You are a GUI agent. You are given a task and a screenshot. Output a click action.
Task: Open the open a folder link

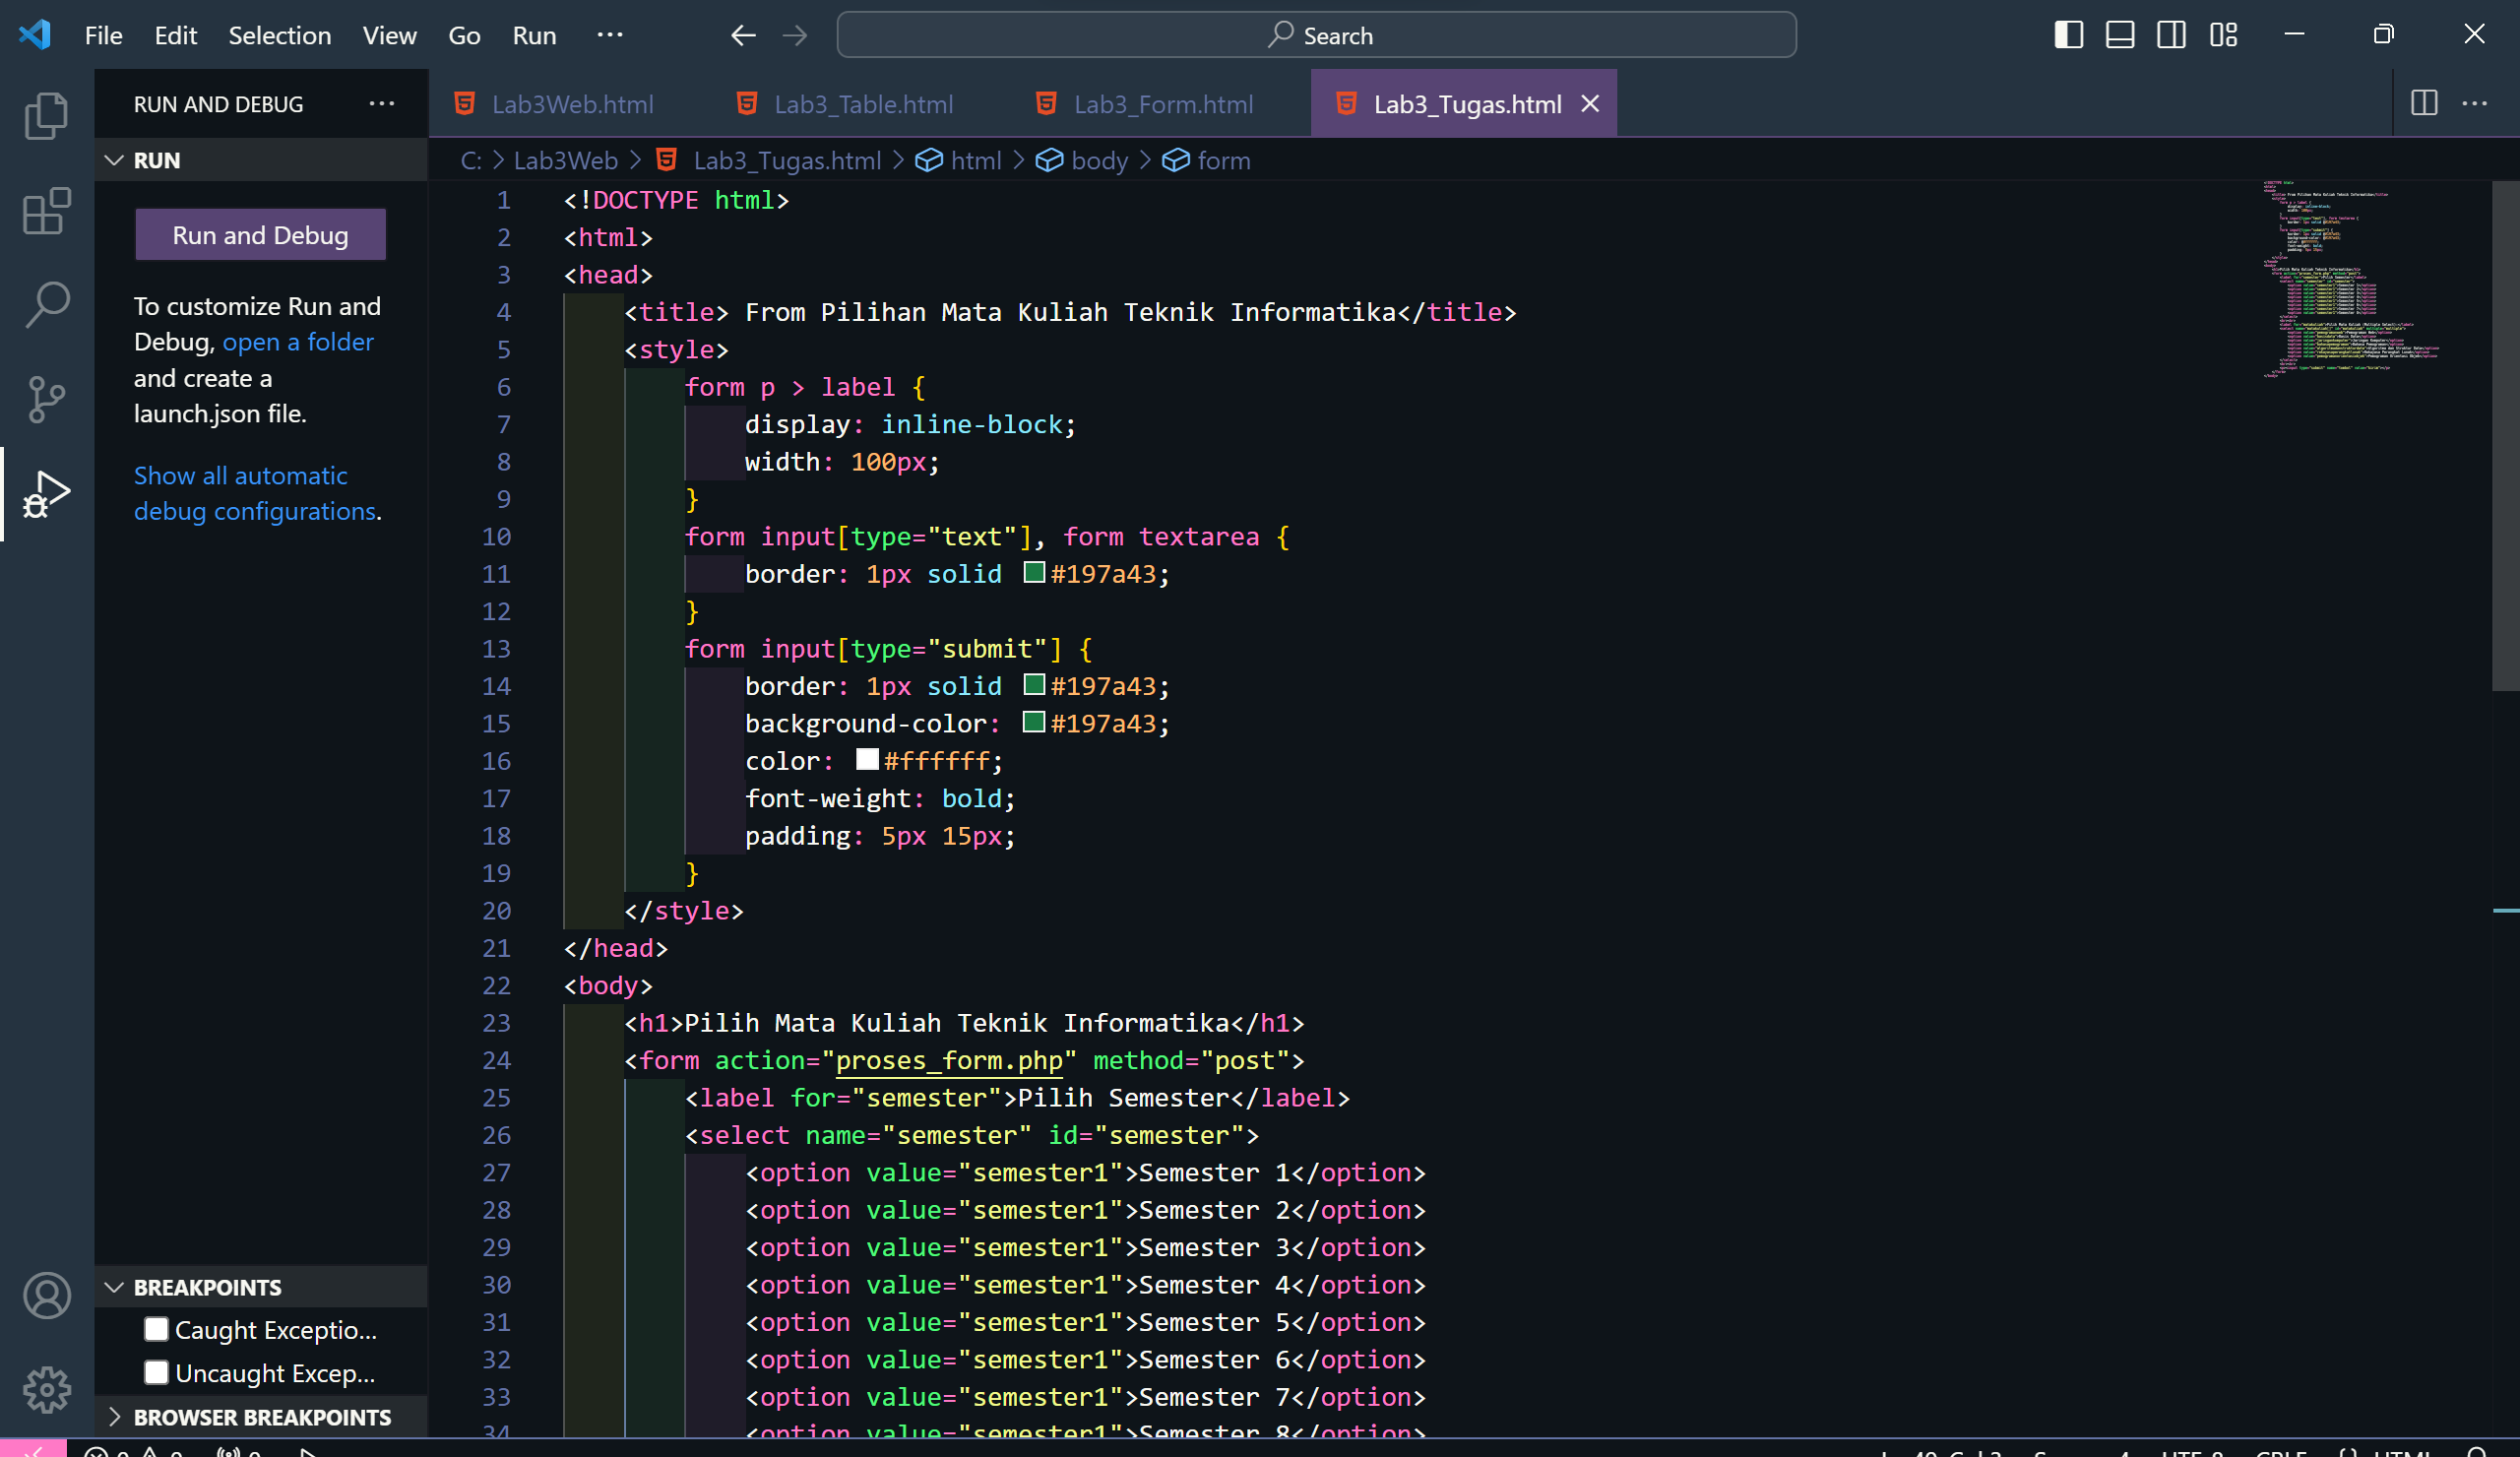pos(297,341)
